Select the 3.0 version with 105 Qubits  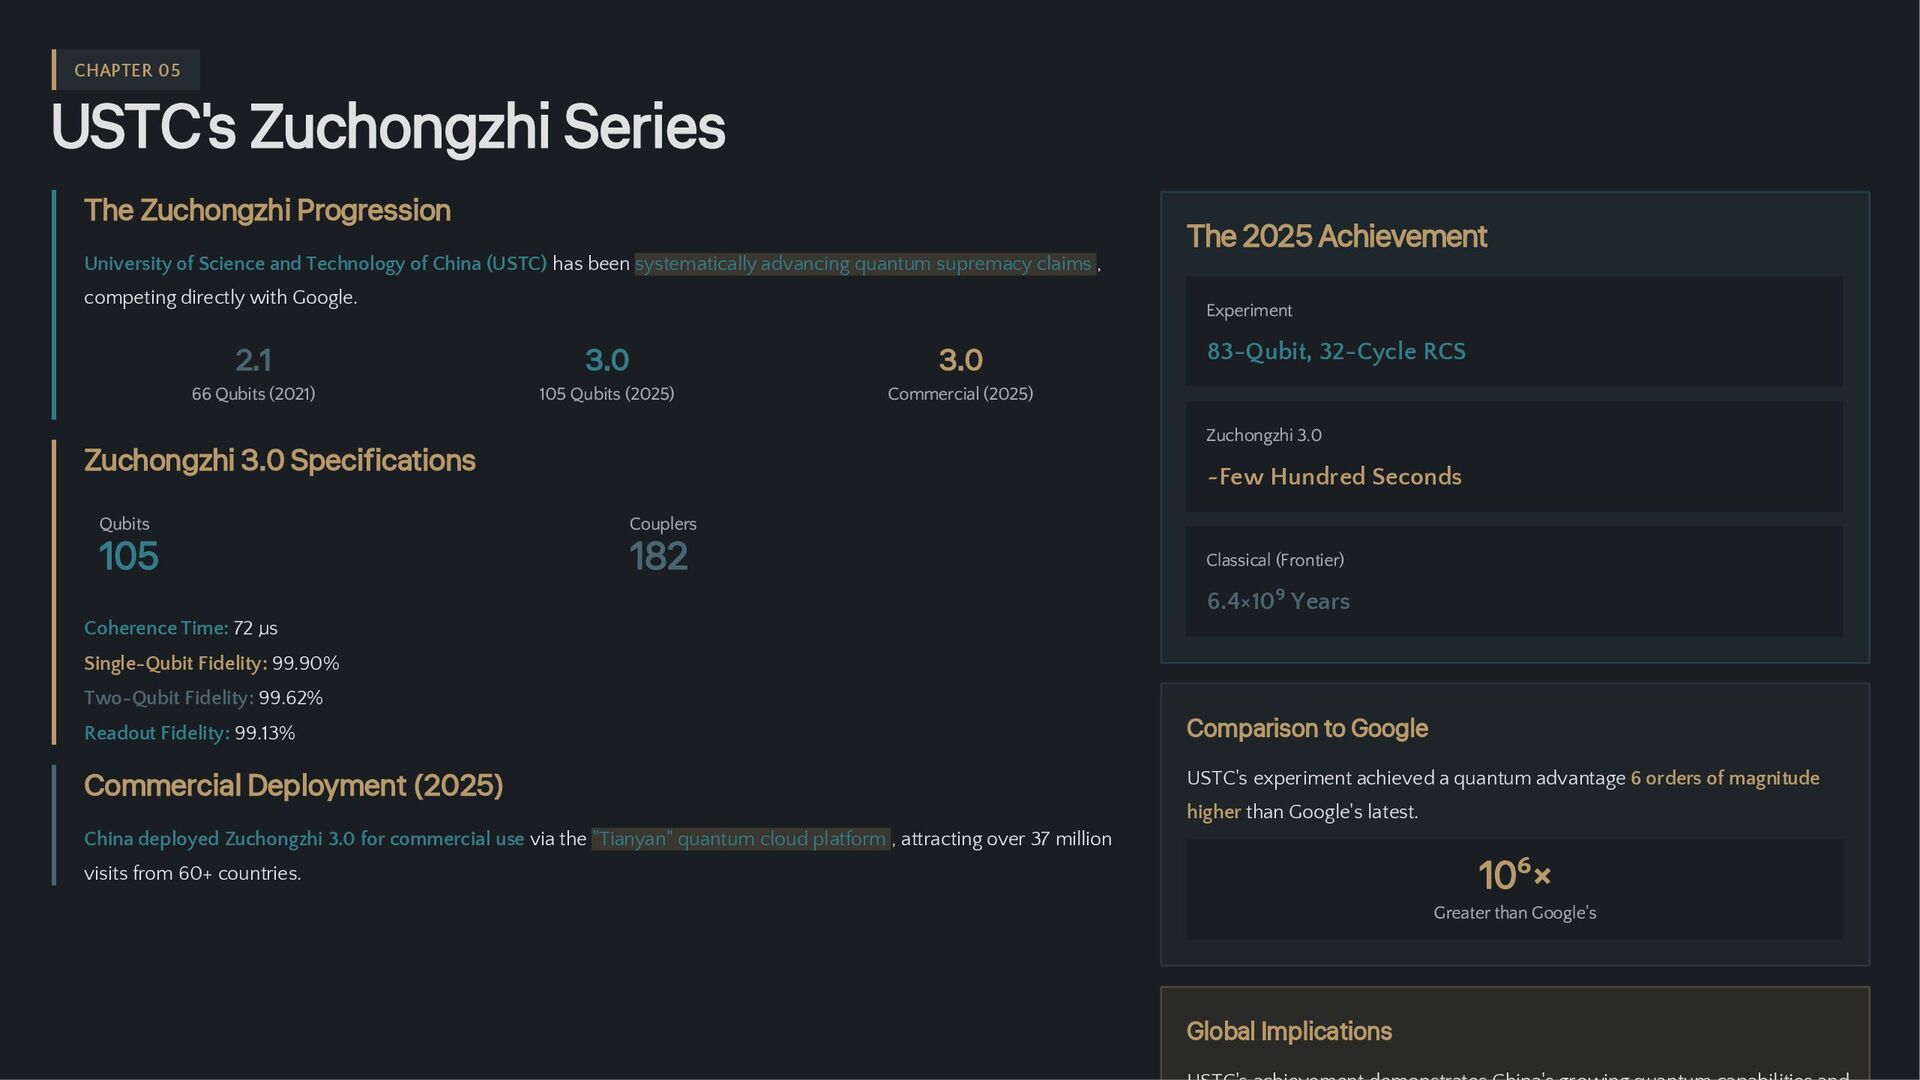pyautogui.click(x=606, y=373)
